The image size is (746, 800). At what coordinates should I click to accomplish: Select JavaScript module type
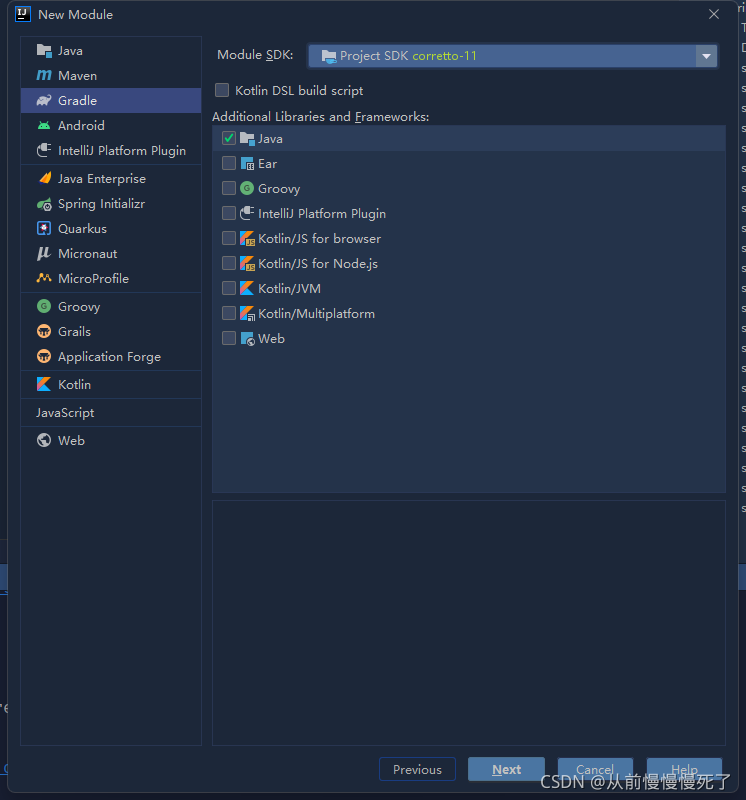coord(65,412)
